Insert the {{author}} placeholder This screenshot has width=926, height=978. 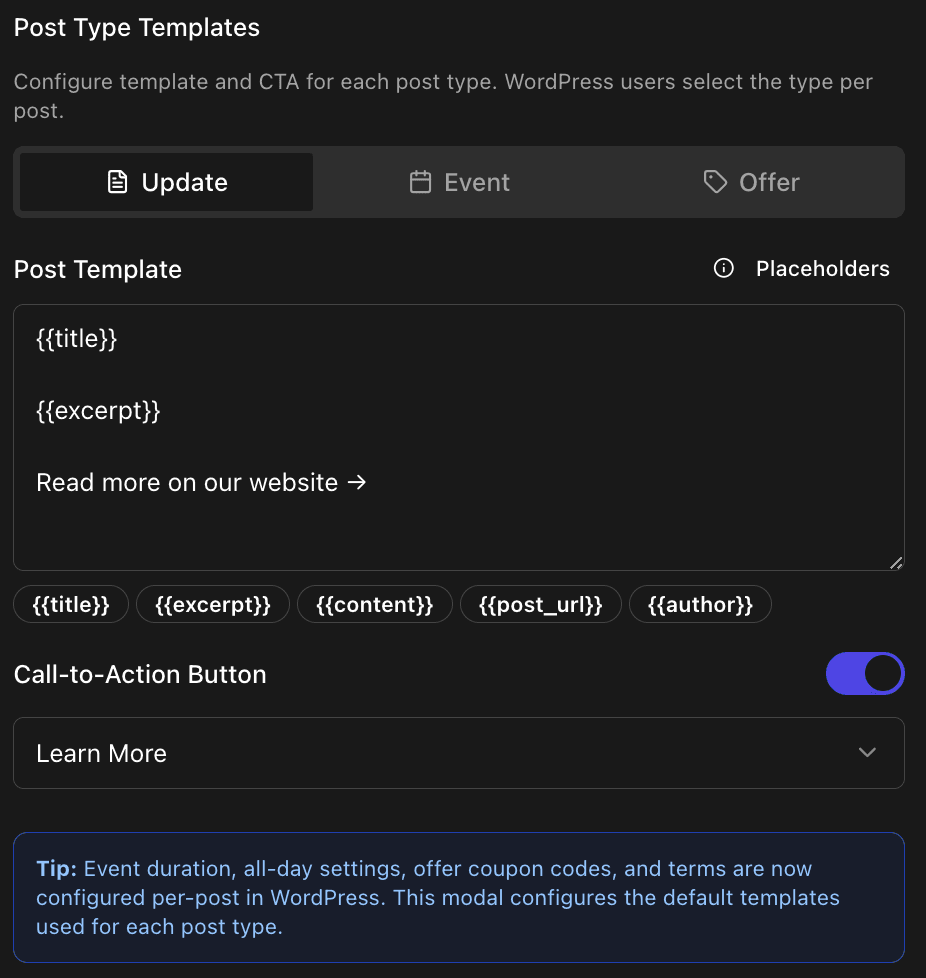(700, 604)
